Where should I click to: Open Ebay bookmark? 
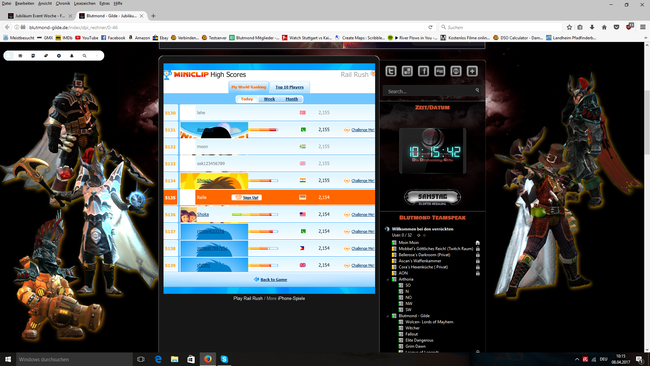point(160,38)
